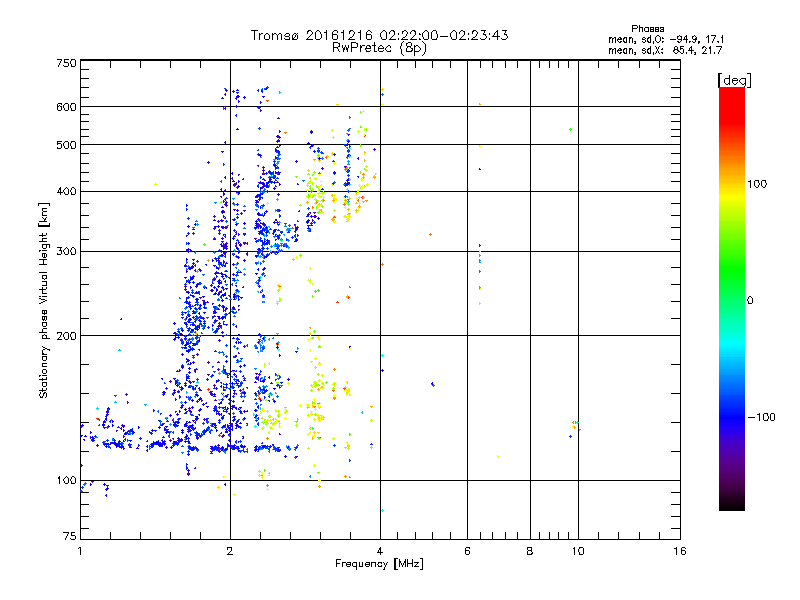800x600 pixels.
Task: Click the lone orange point near 5 MHz, 325 km
Action: click(x=431, y=235)
